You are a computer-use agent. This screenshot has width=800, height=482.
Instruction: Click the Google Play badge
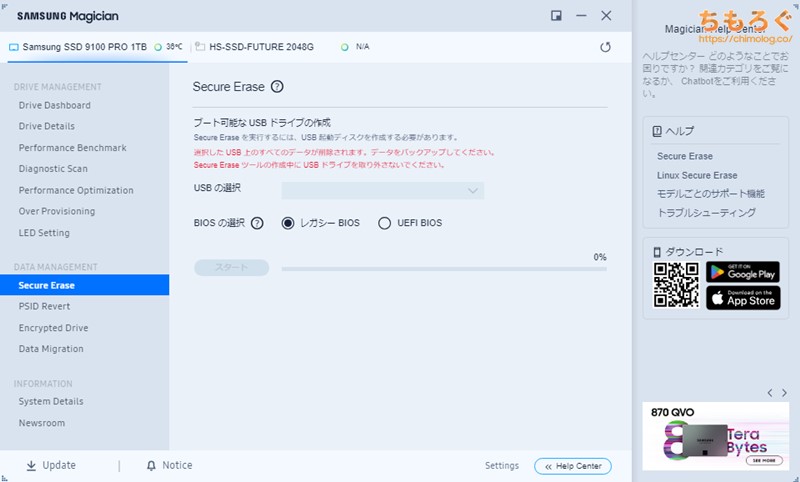pos(743,272)
